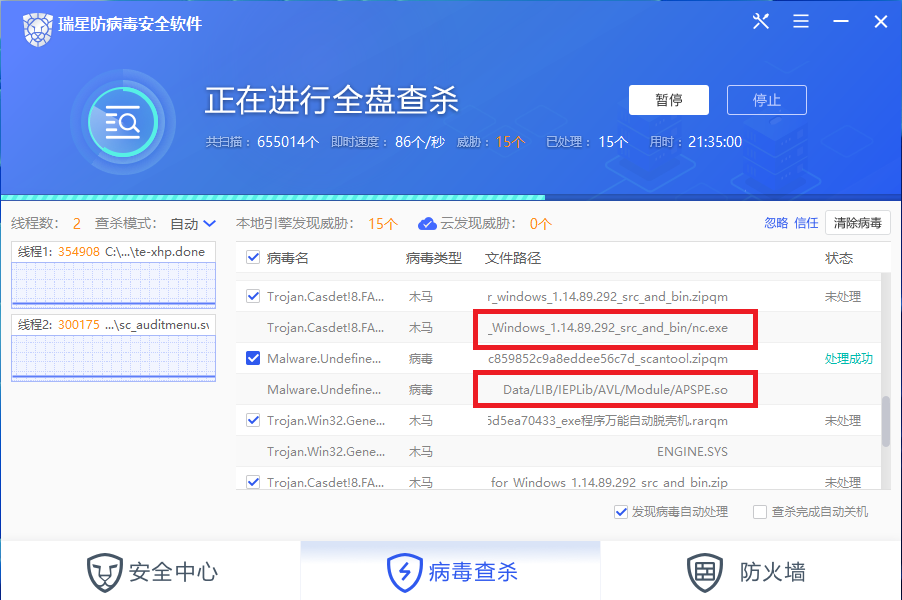Switch to the 防火墙 tab
This screenshot has height=600, width=902.
tap(751, 571)
